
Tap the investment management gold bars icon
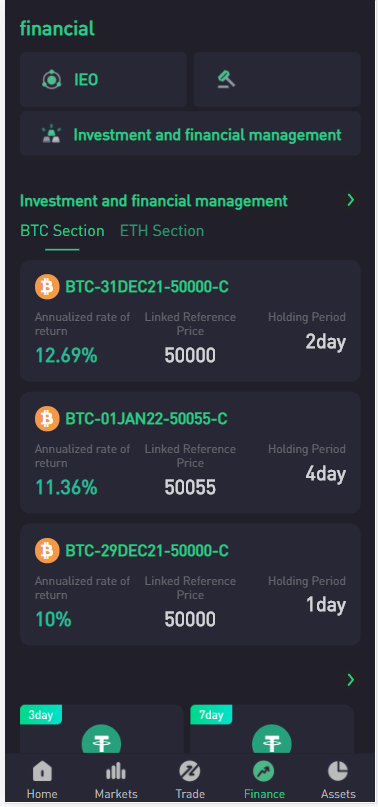[51, 135]
